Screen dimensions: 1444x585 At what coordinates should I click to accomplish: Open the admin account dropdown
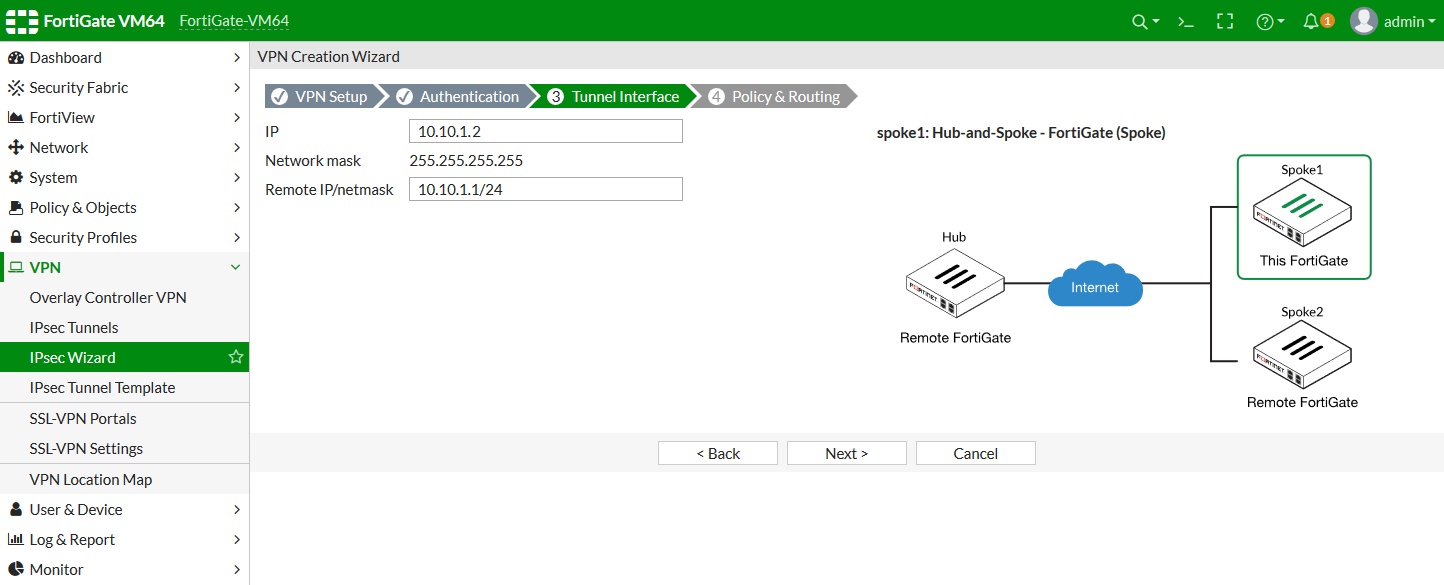coord(1410,21)
